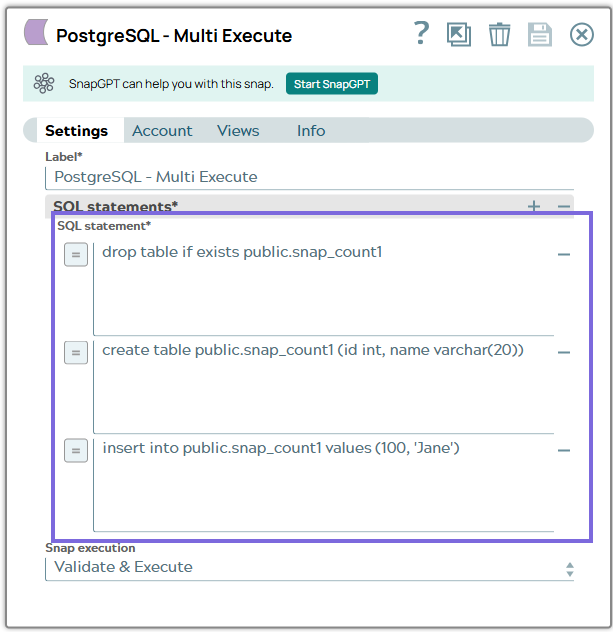Remove the drop table statement row
613x632 pixels.
pyautogui.click(x=564, y=254)
